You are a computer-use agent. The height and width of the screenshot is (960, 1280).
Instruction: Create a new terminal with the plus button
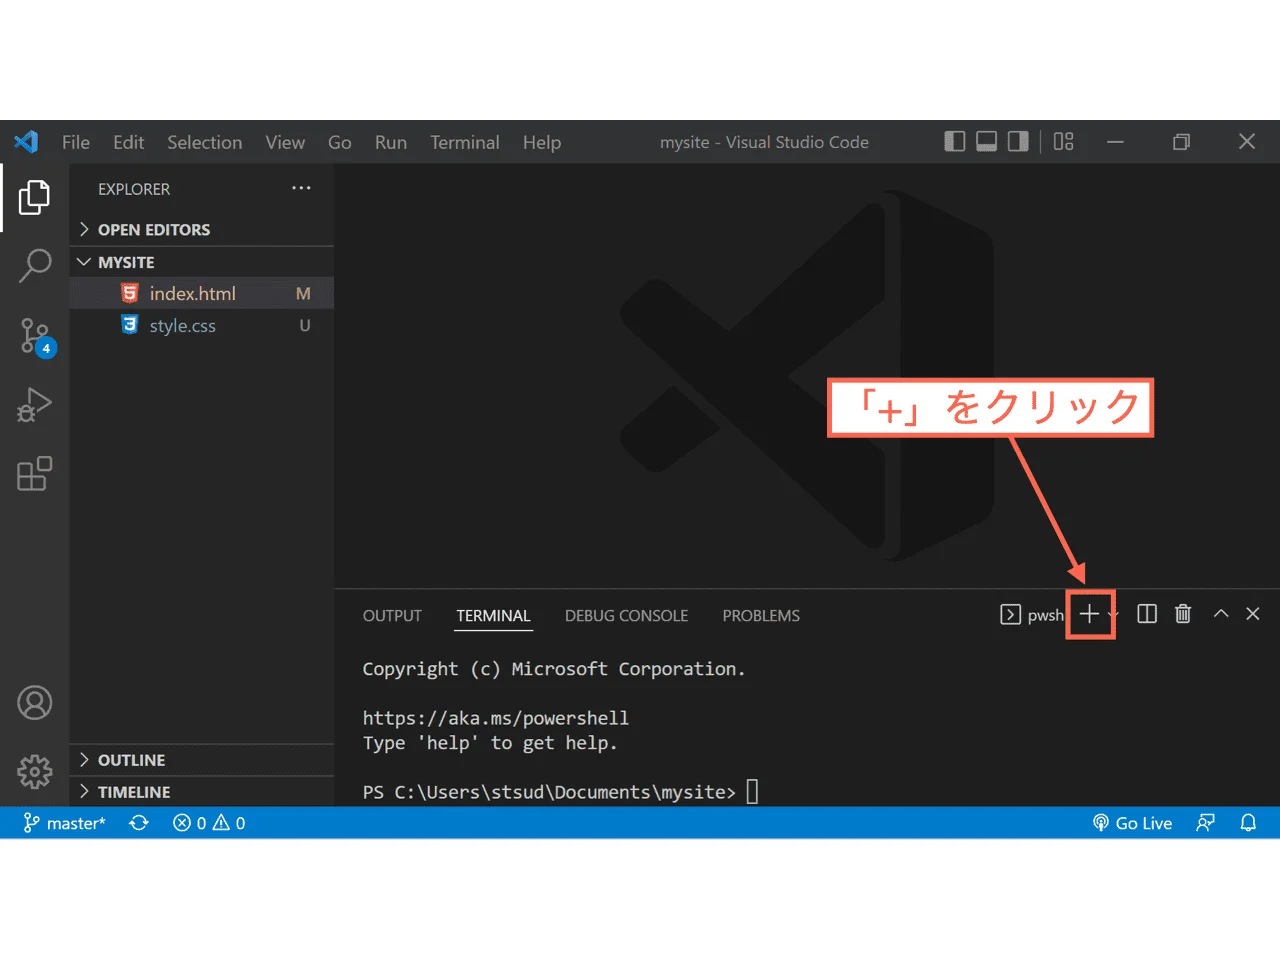tap(1089, 614)
